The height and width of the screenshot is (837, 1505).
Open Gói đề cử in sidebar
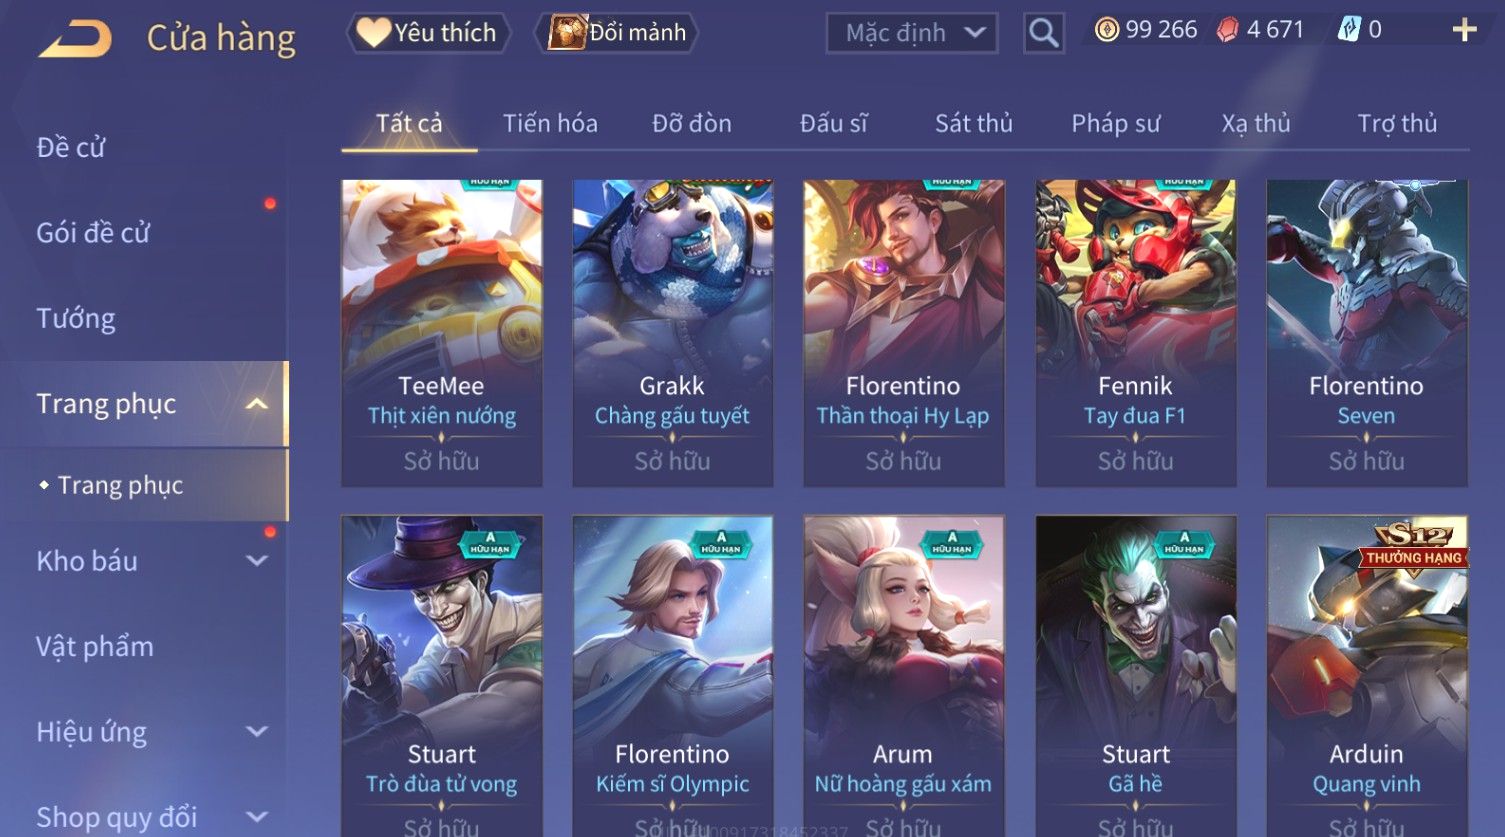click(x=93, y=233)
